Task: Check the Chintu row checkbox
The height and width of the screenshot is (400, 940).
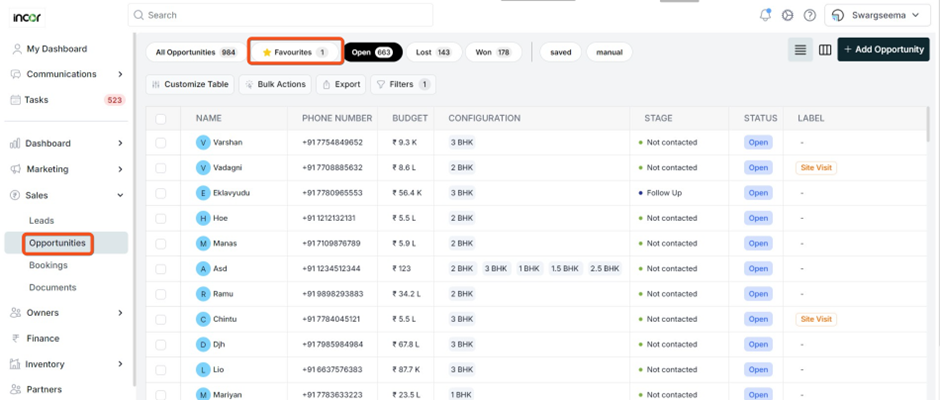Action: coord(161,319)
